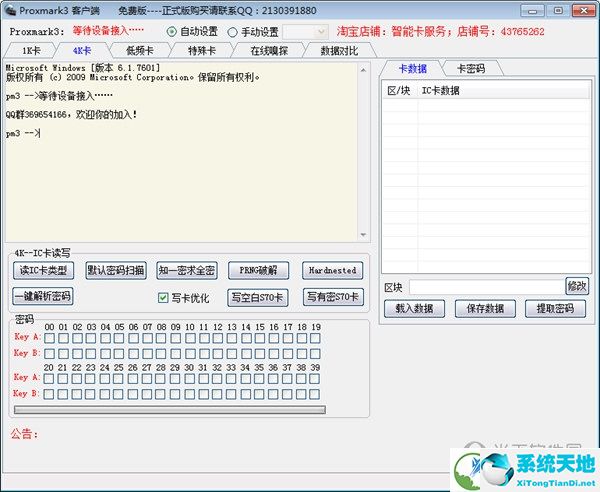The image size is (600, 492).
Task: Minimize the Proxmark3 window
Action: pyautogui.click(x=532, y=11)
